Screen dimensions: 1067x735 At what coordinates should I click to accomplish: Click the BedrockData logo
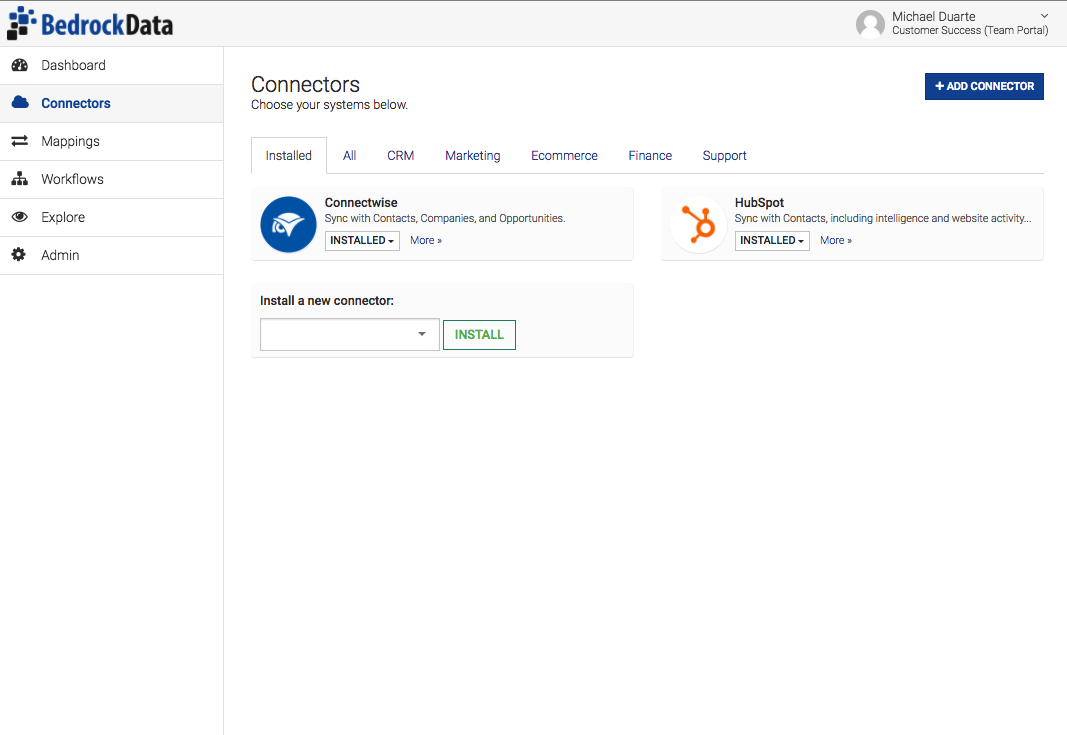[90, 22]
